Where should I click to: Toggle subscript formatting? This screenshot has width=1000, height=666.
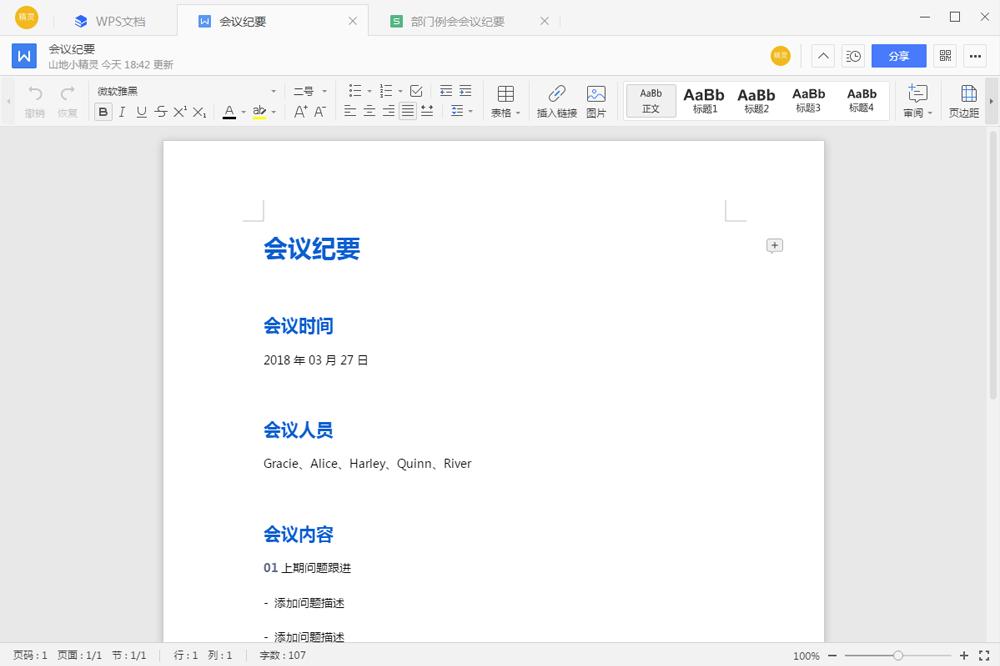click(x=200, y=112)
